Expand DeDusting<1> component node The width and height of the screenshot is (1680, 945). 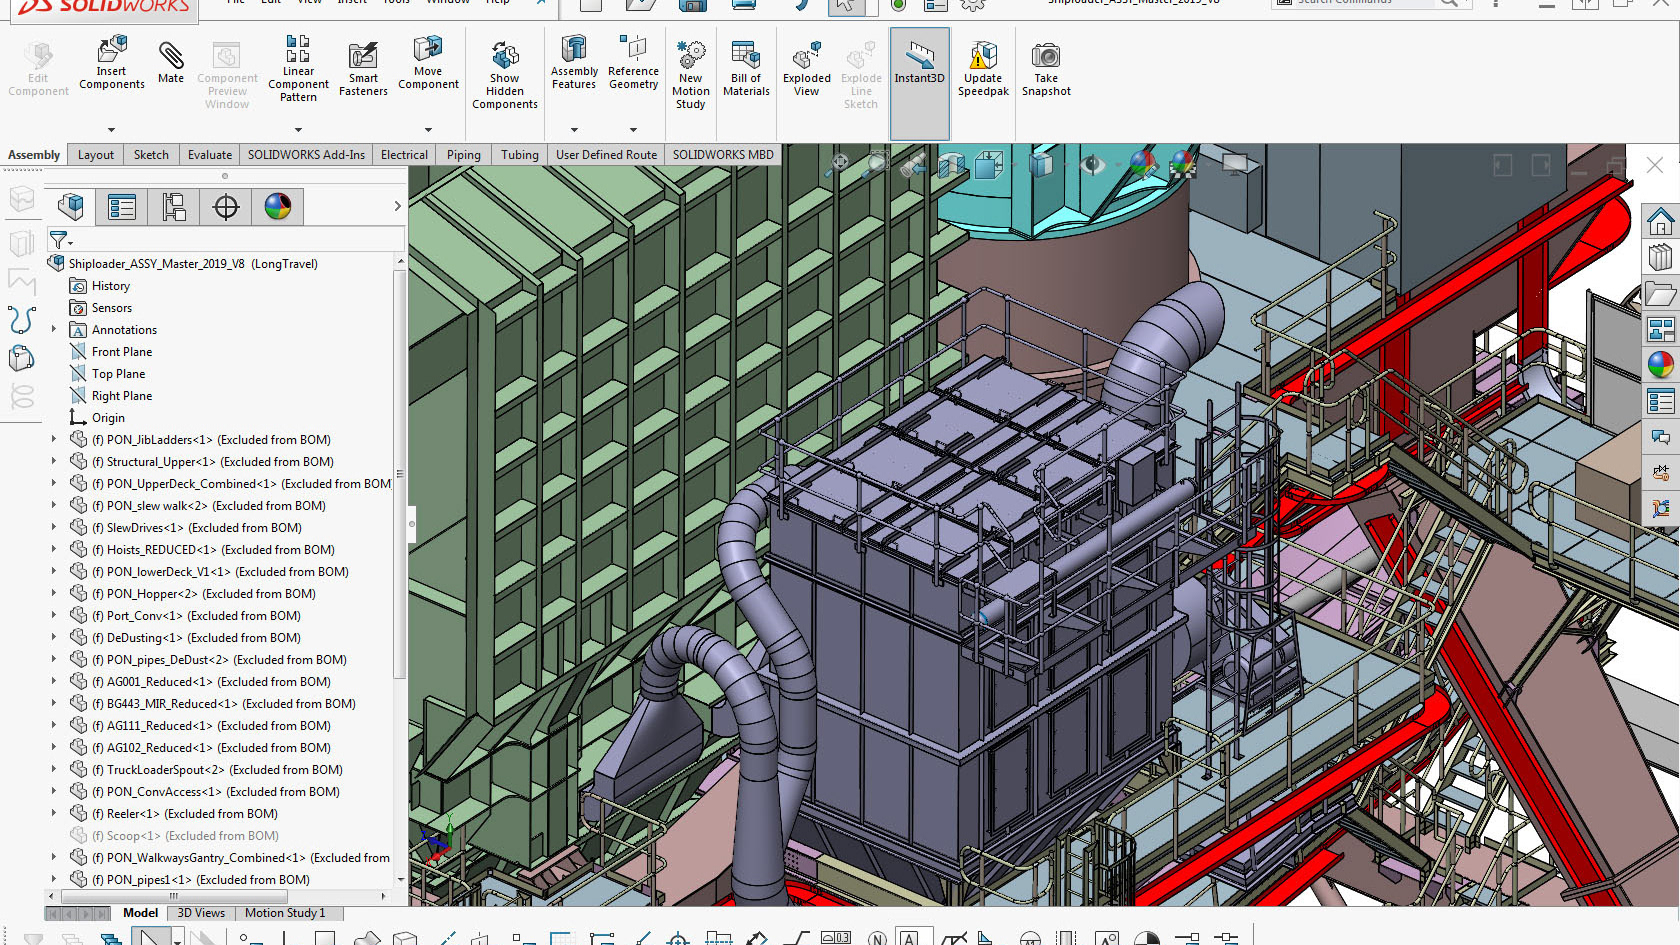click(54, 637)
